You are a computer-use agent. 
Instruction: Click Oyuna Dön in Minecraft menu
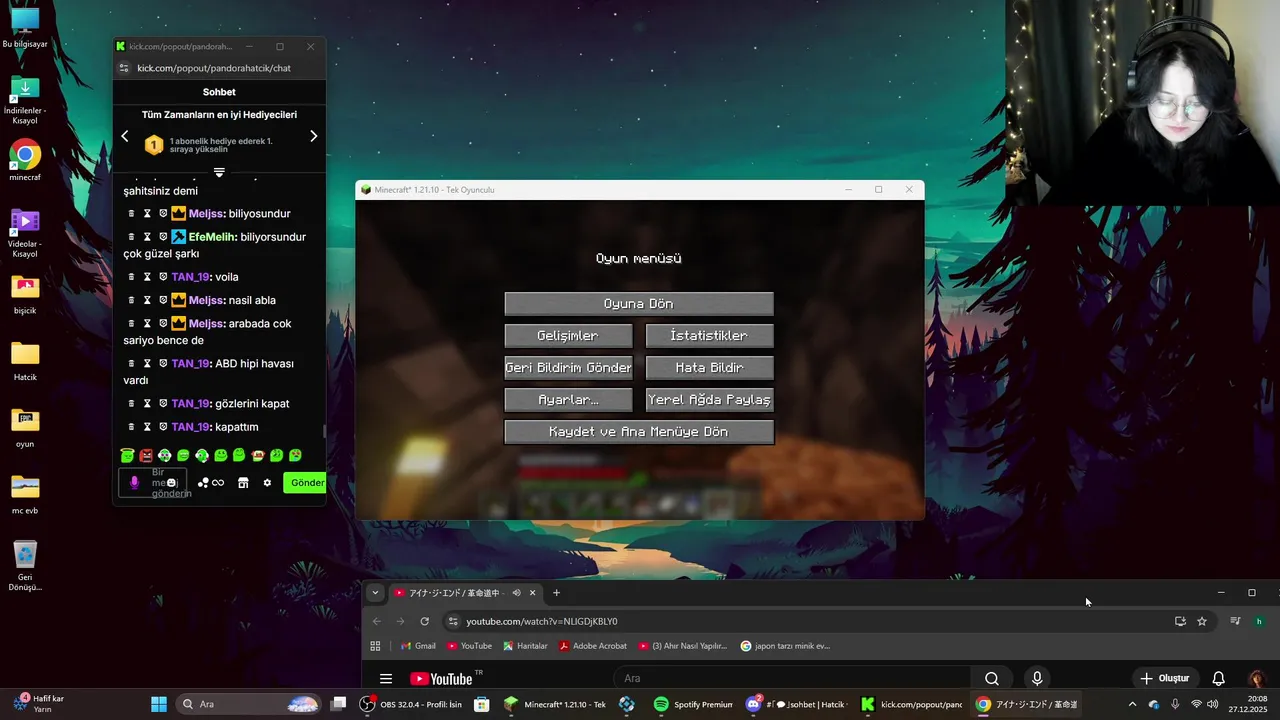(x=639, y=304)
